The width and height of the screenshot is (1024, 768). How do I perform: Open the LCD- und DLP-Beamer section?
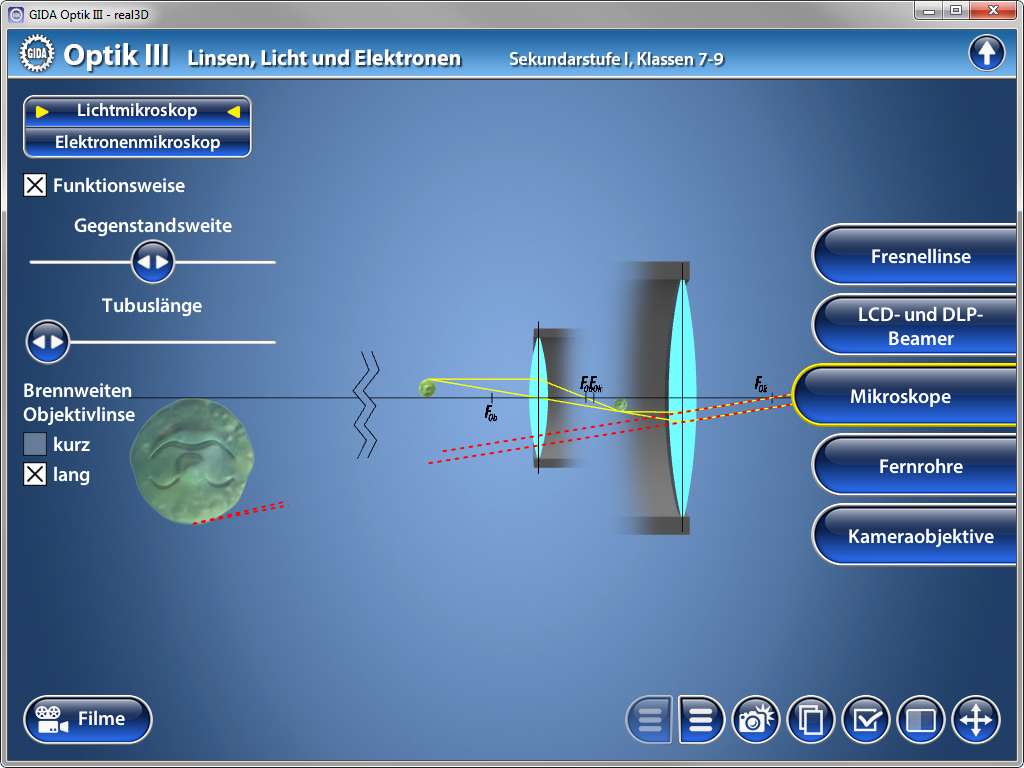click(x=920, y=326)
